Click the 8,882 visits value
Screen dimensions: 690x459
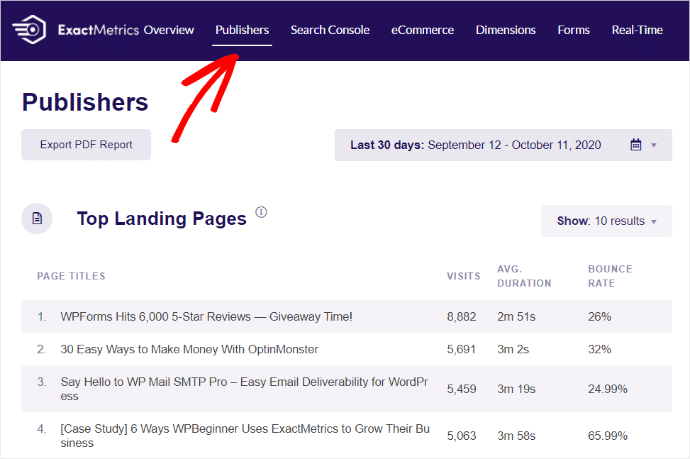pos(461,317)
